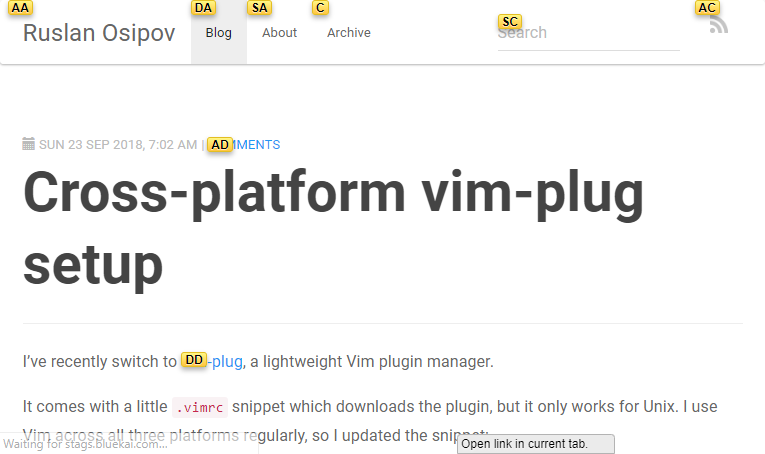The width and height of the screenshot is (765, 454).
Task: Open the post comments link
Action: 244,145
